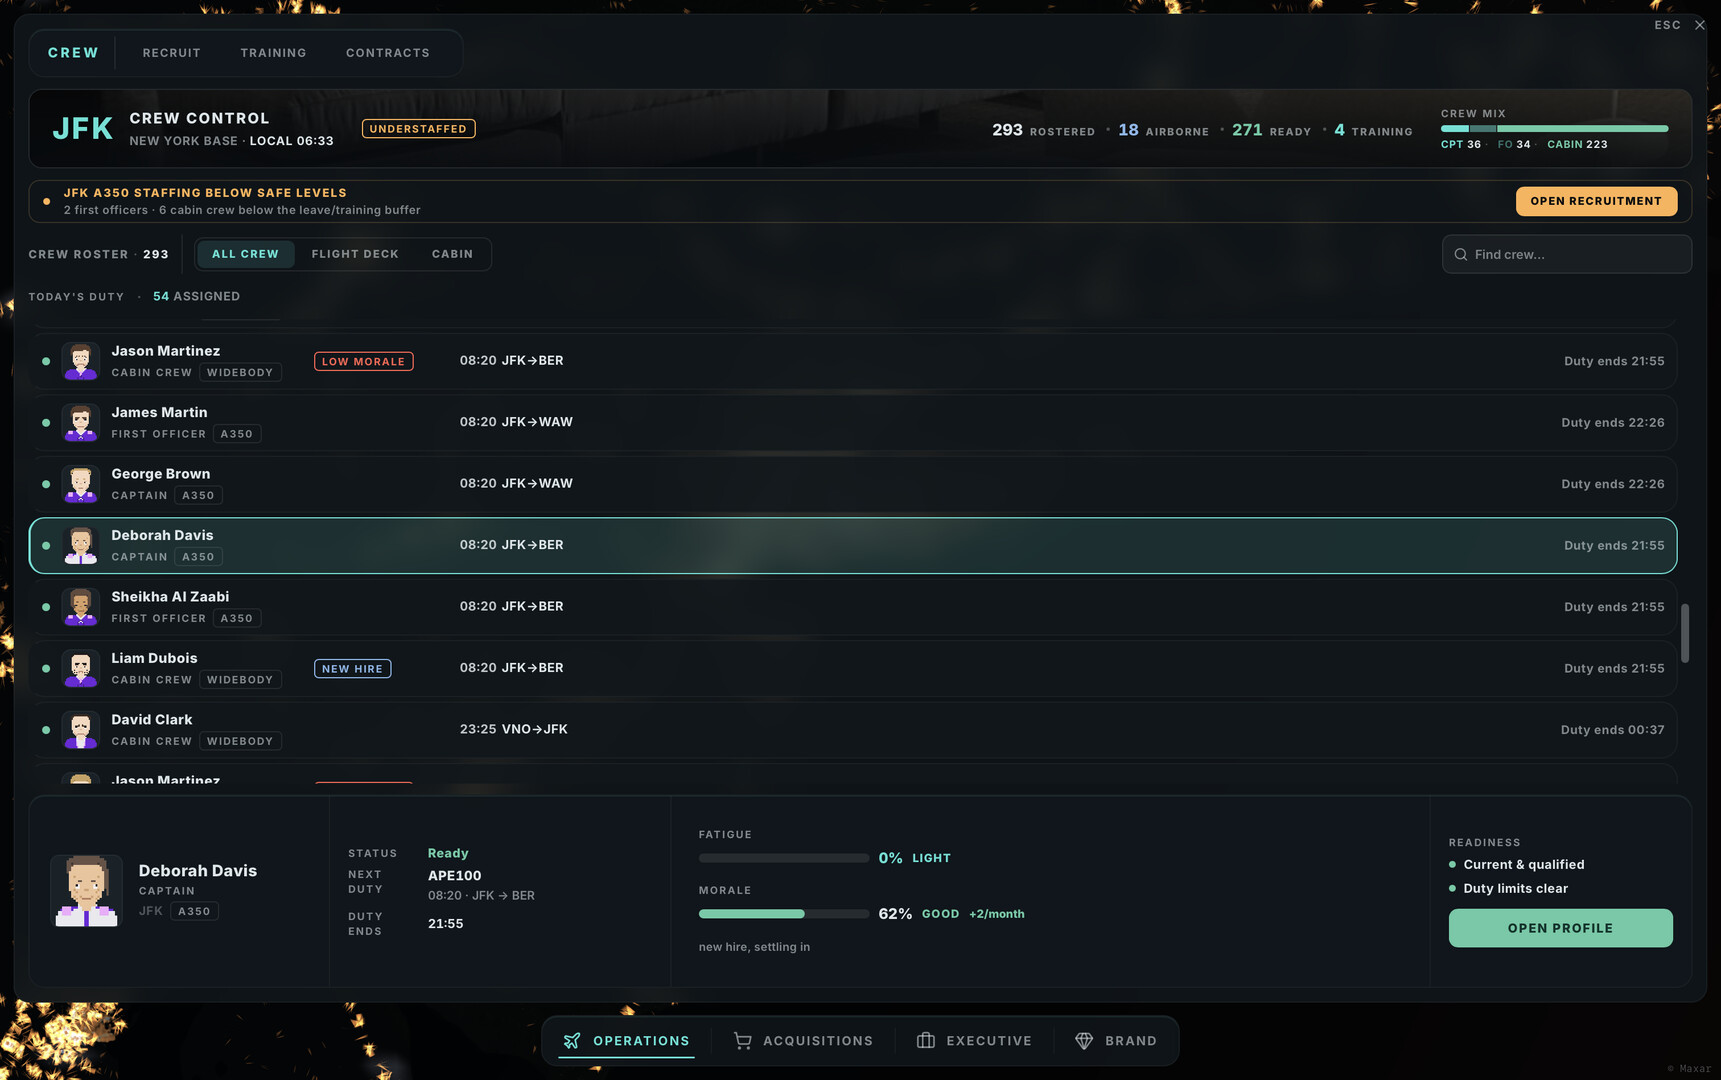Click Sheikha Al Zaabi's avatar icon

point(81,607)
